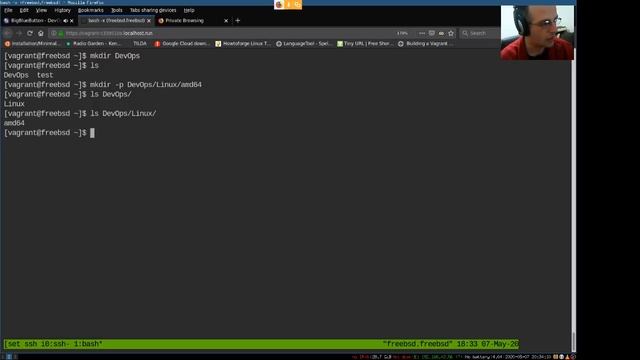Image resolution: width=640 pixels, height=360 pixels.
Task: Click the Pocket save icon
Action: tap(432, 33)
